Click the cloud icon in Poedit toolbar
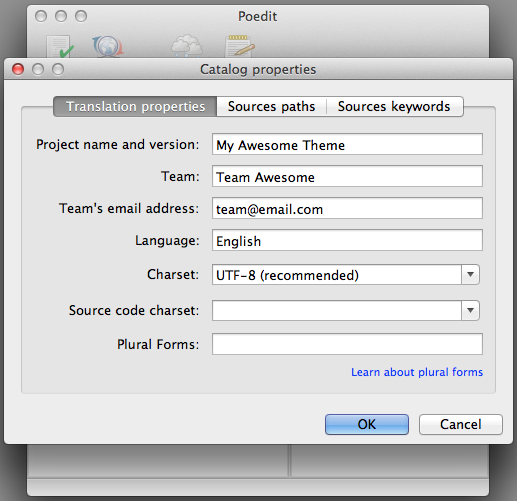 point(187,46)
